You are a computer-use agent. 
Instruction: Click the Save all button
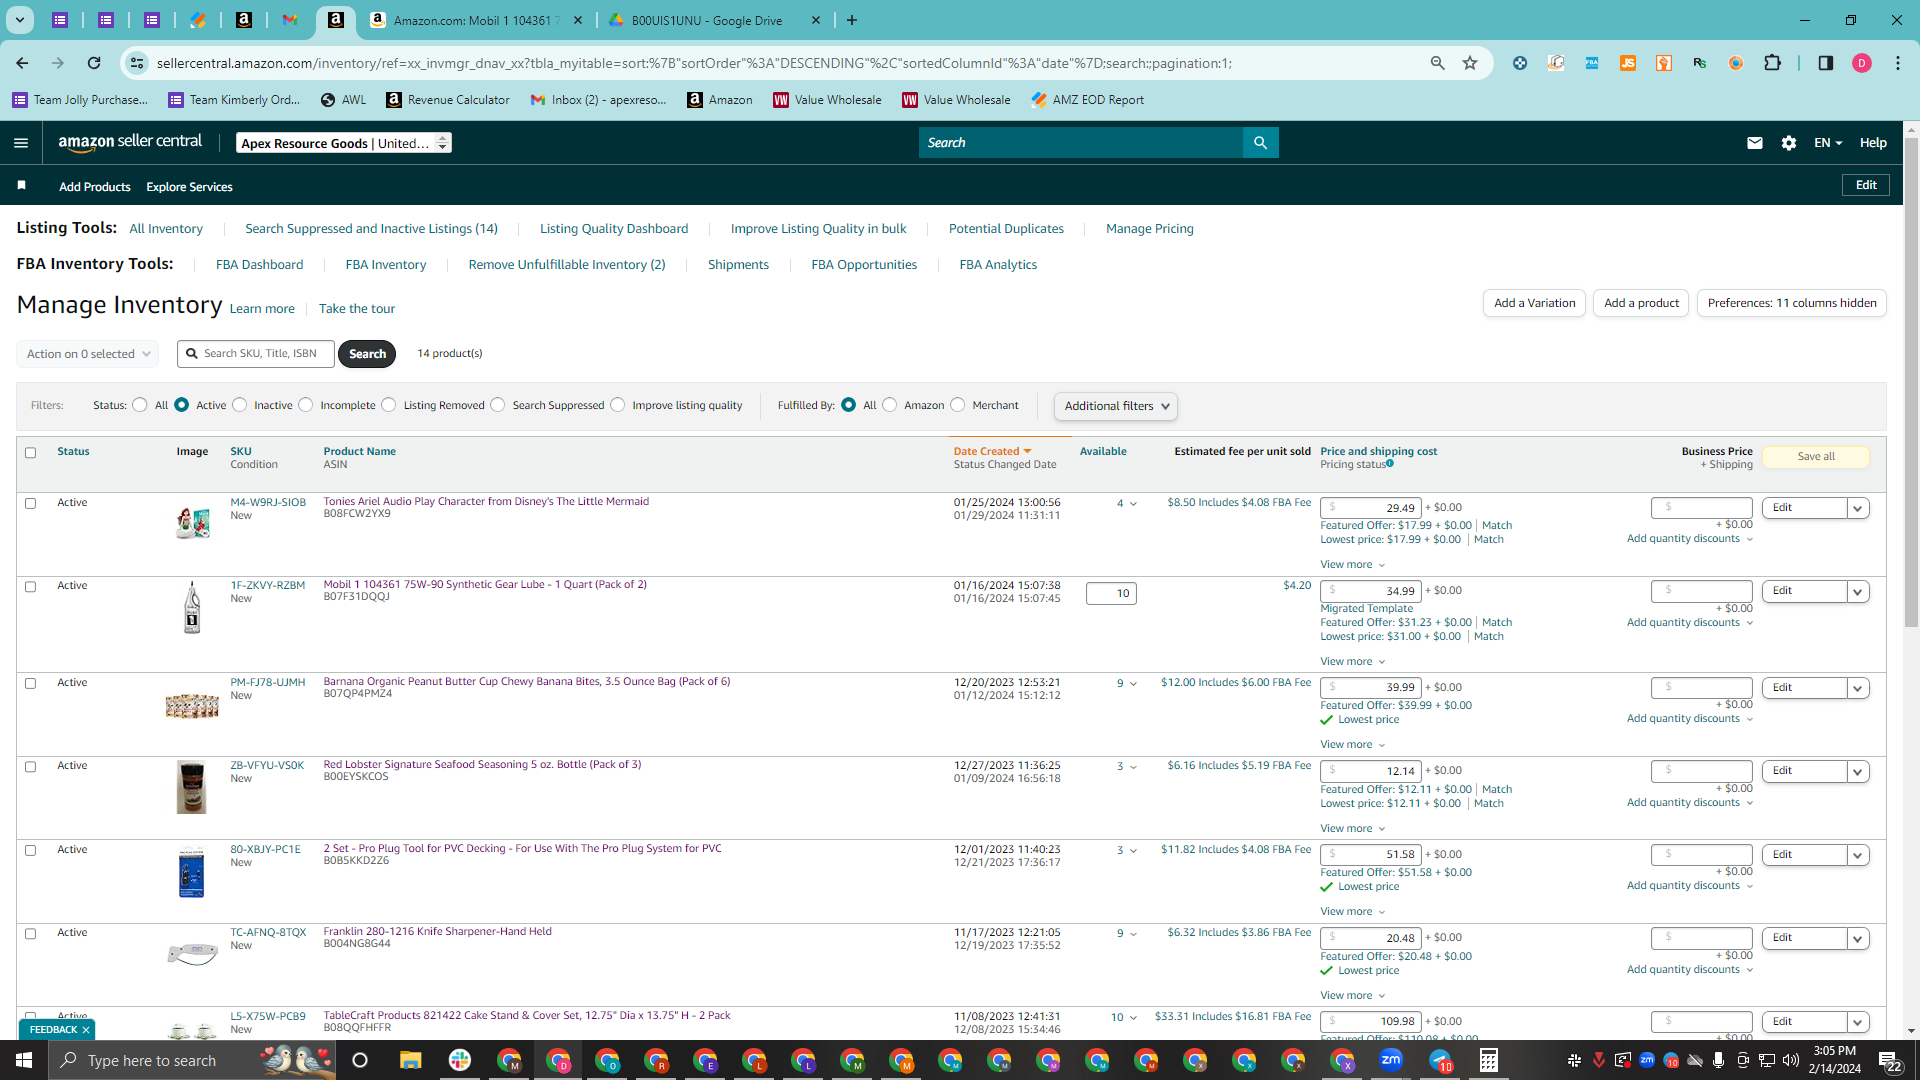coord(1815,457)
